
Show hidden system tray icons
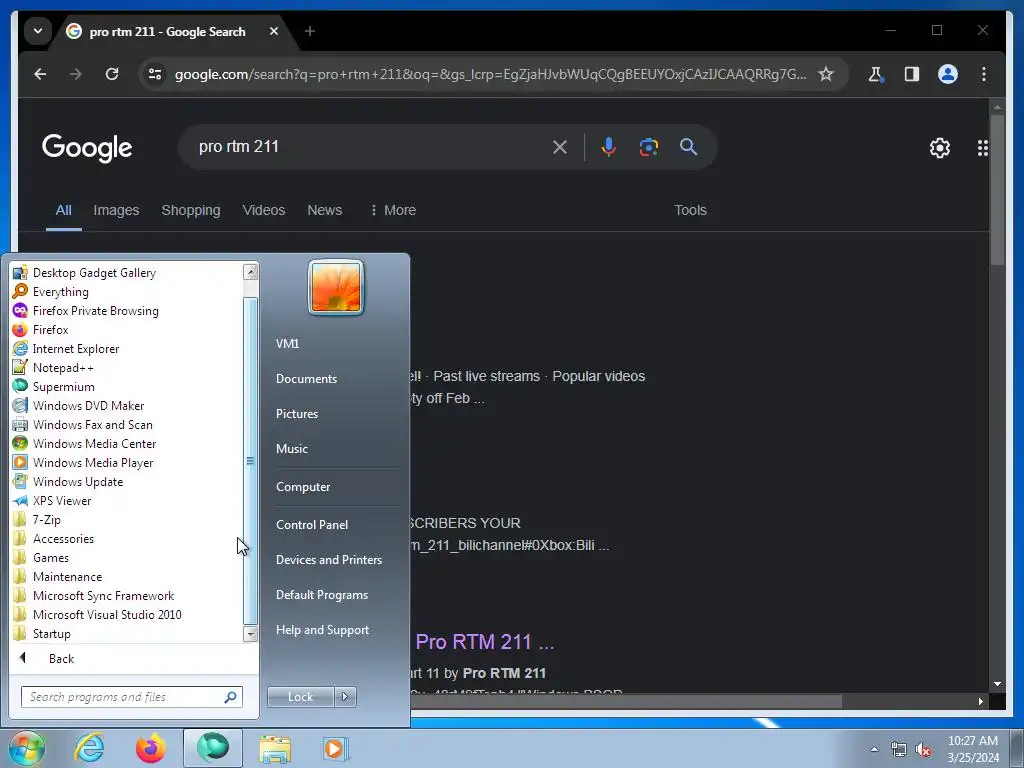coord(874,749)
